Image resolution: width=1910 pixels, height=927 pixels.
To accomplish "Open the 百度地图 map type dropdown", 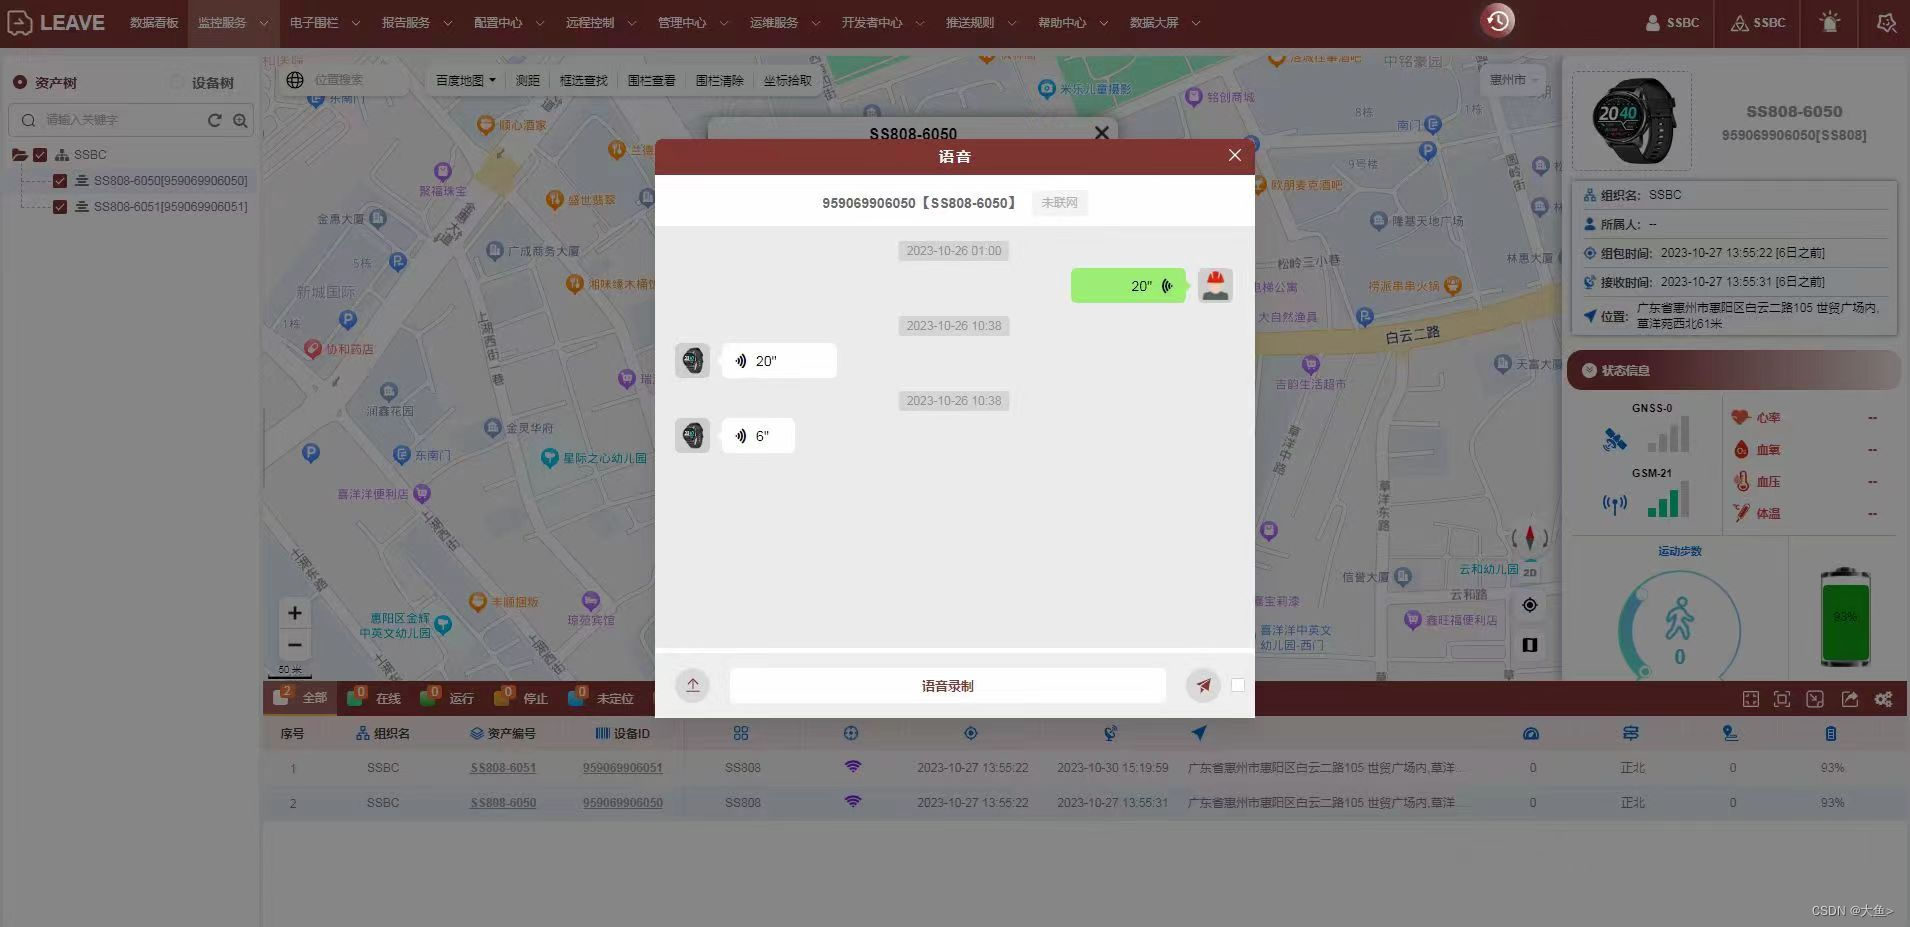I will tap(466, 80).
